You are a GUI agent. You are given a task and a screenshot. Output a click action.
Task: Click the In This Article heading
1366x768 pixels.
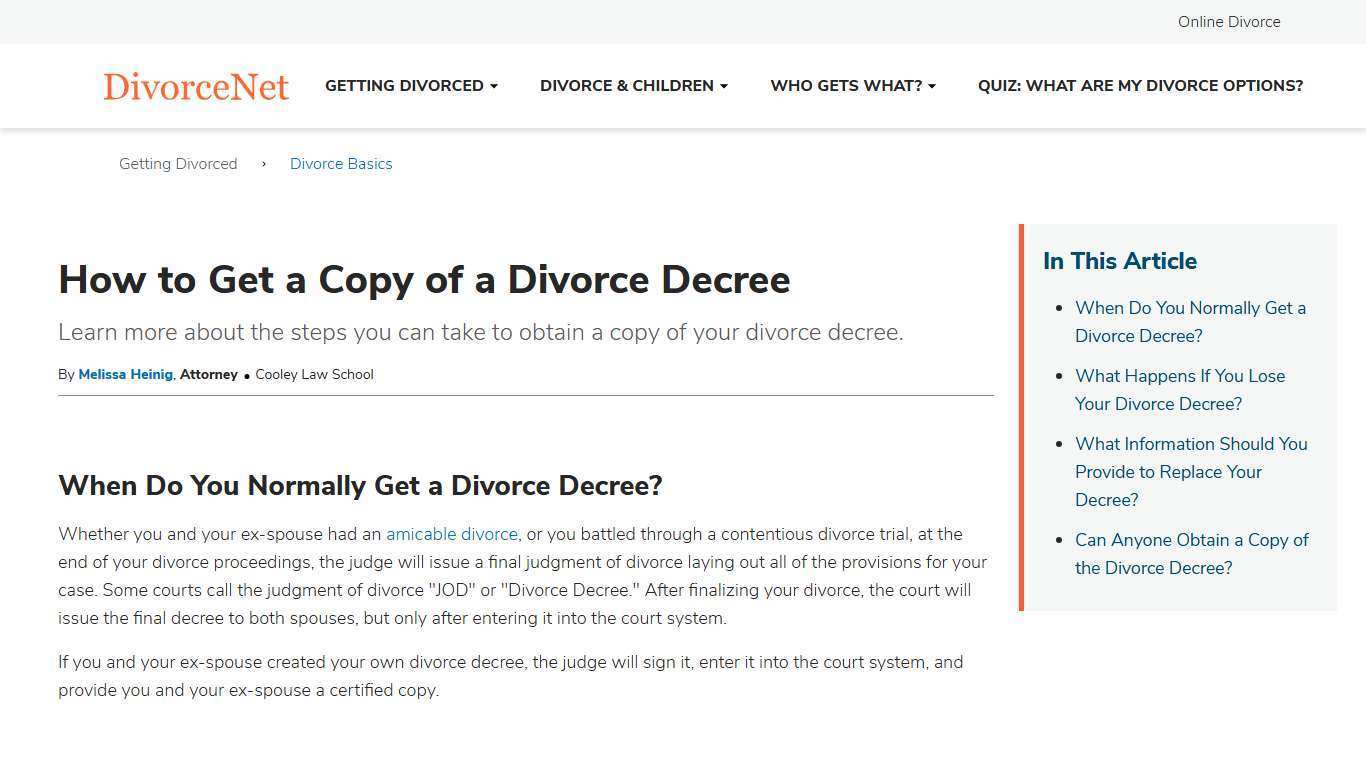1119,261
